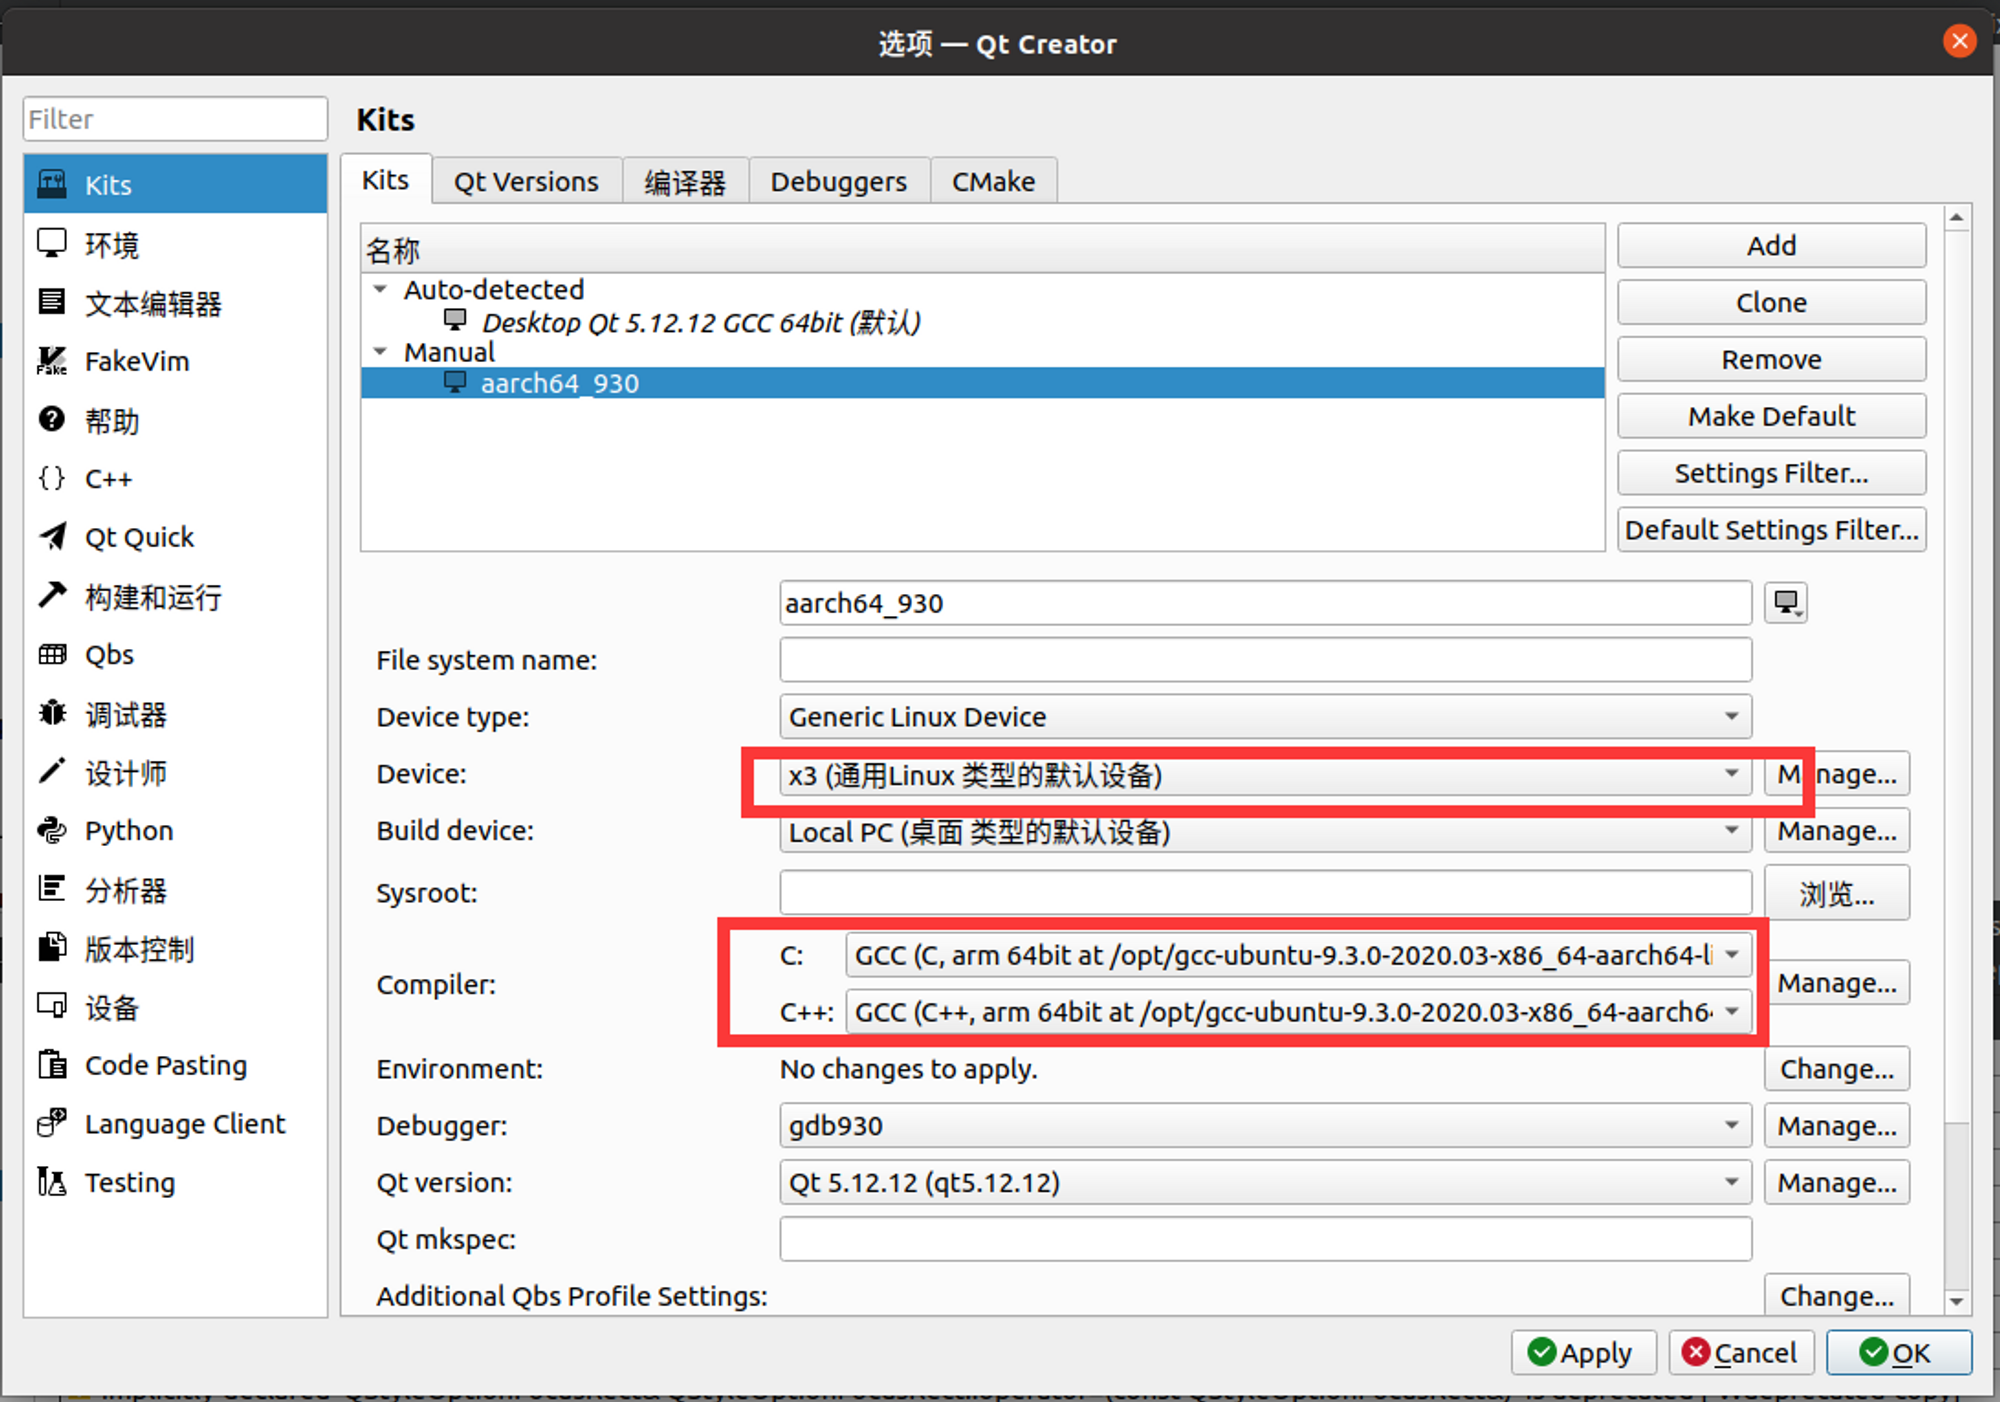This screenshot has width=2000, height=1402.
Task: Click Manage... next to Qt version
Action: pos(1837,1183)
